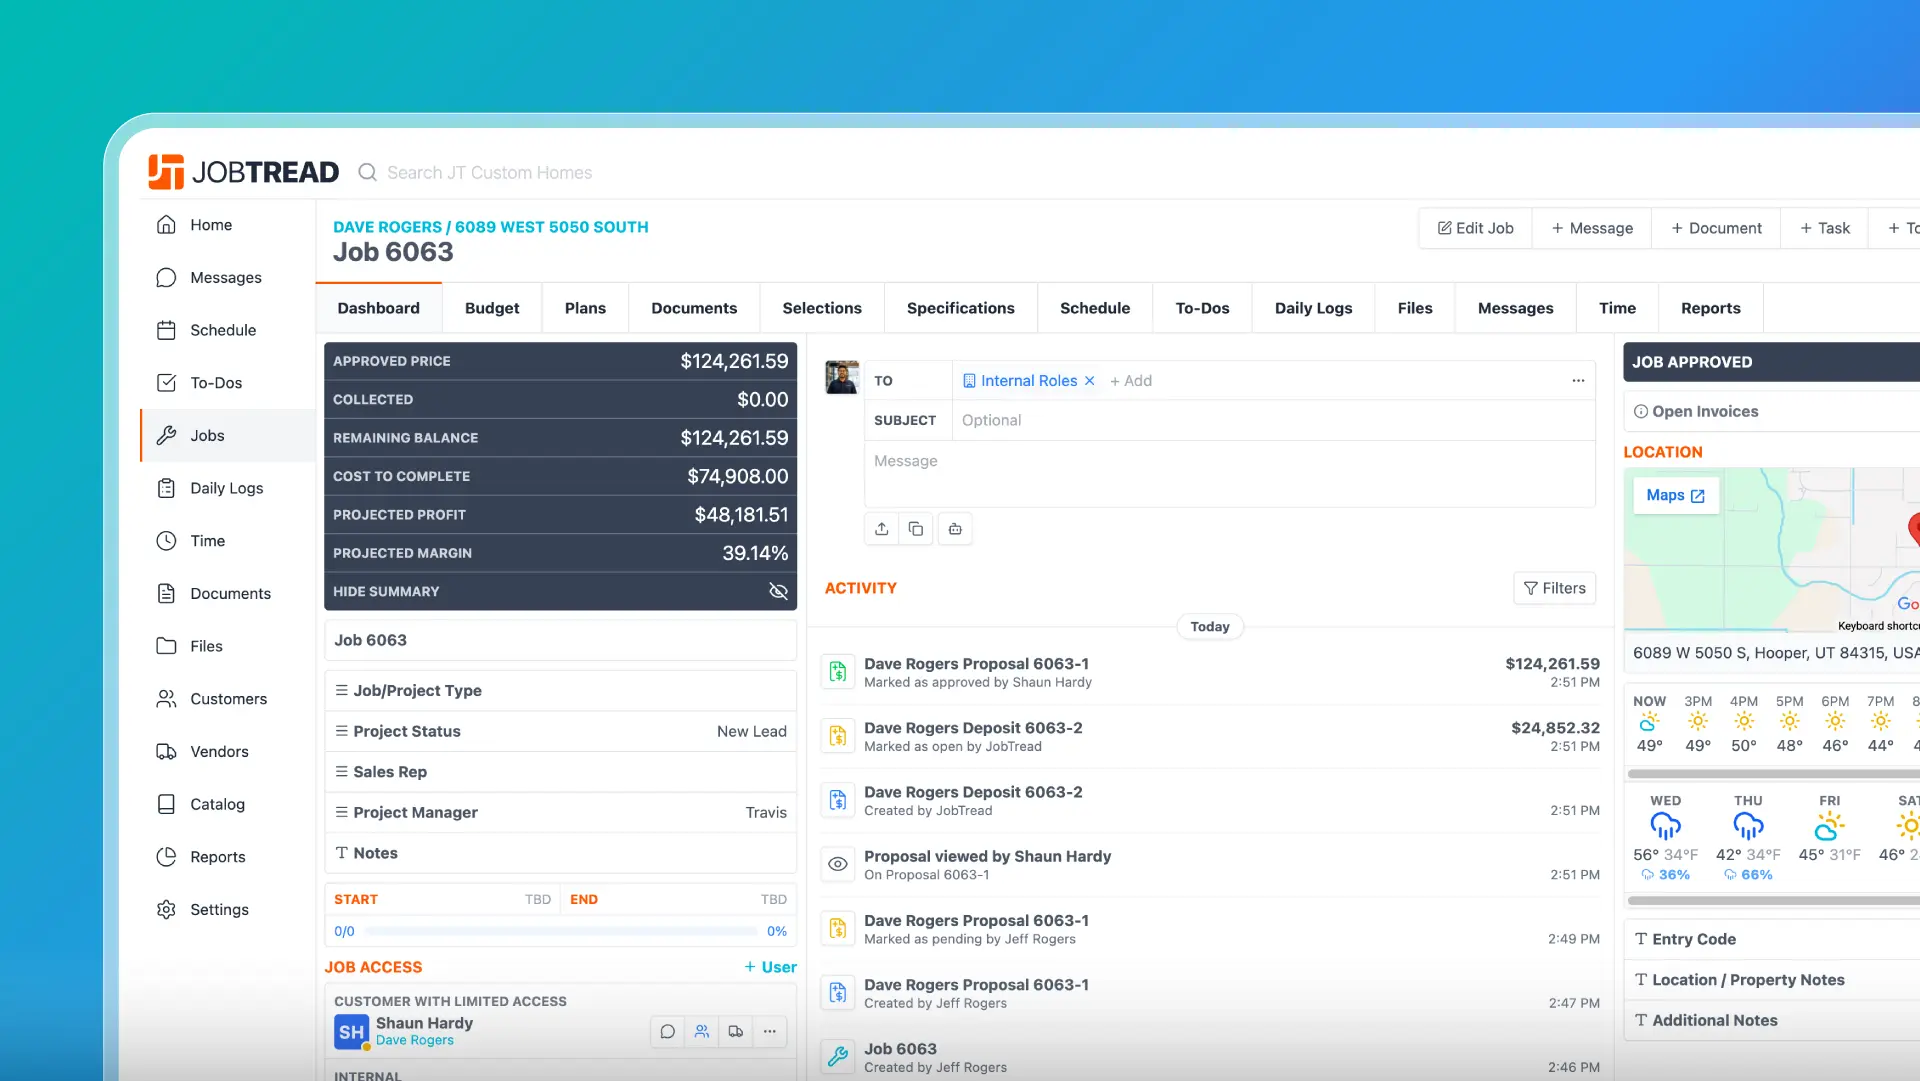Open Maps for the job location
The height and width of the screenshot is (1081, 1920).
pos(1674,495)
